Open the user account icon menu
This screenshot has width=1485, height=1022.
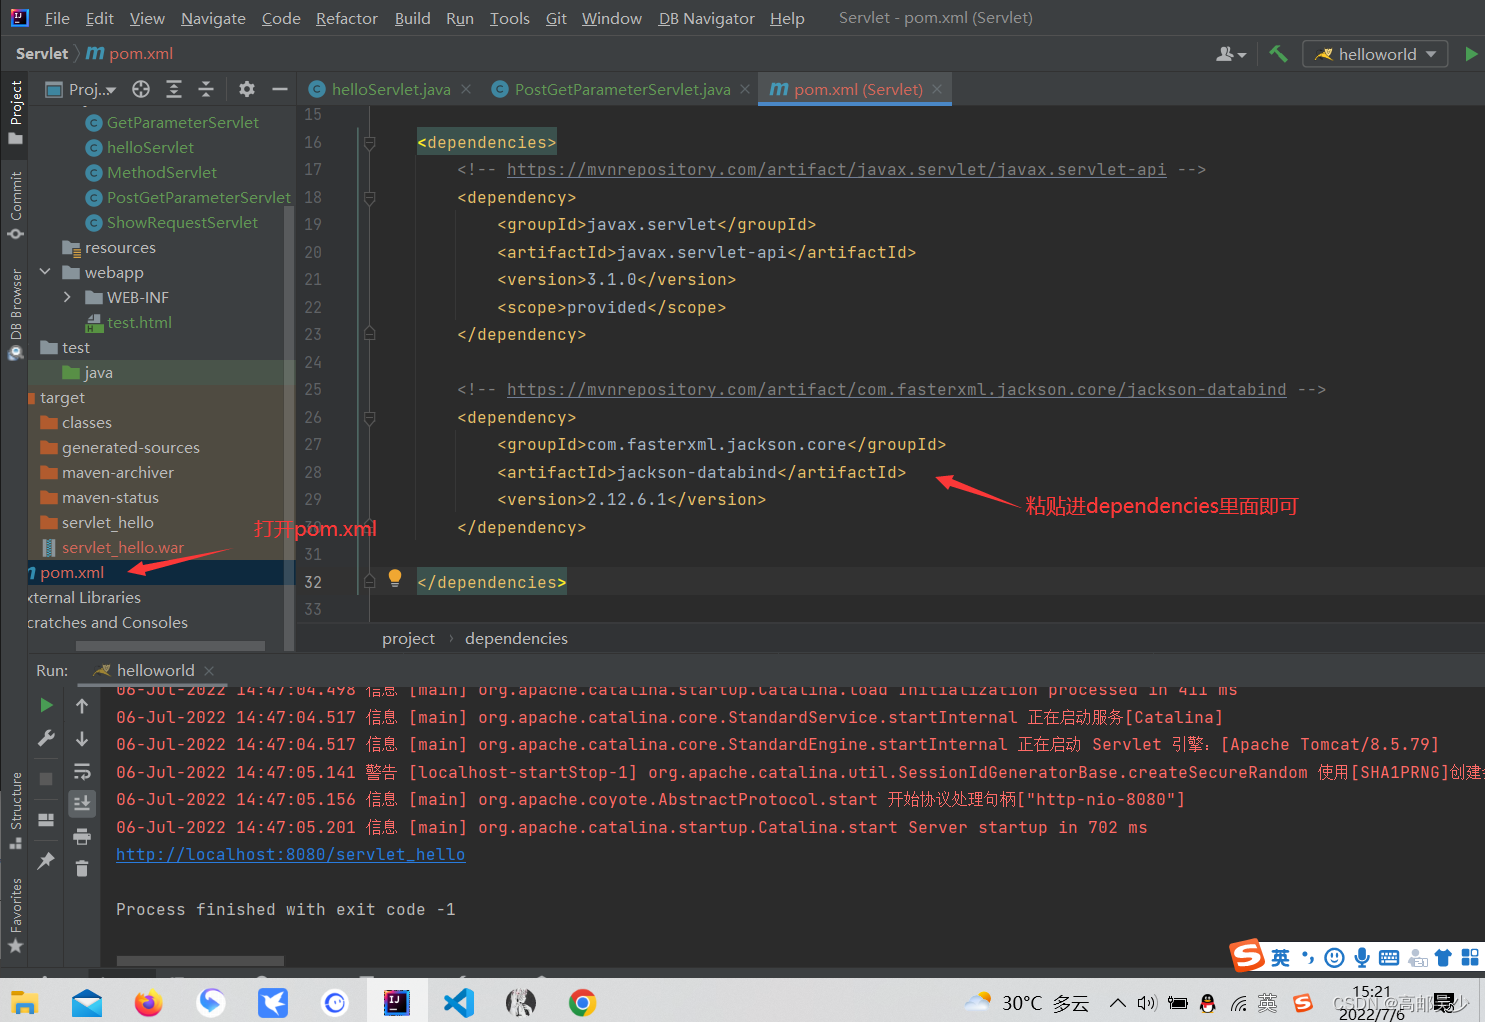point(1231,54)
